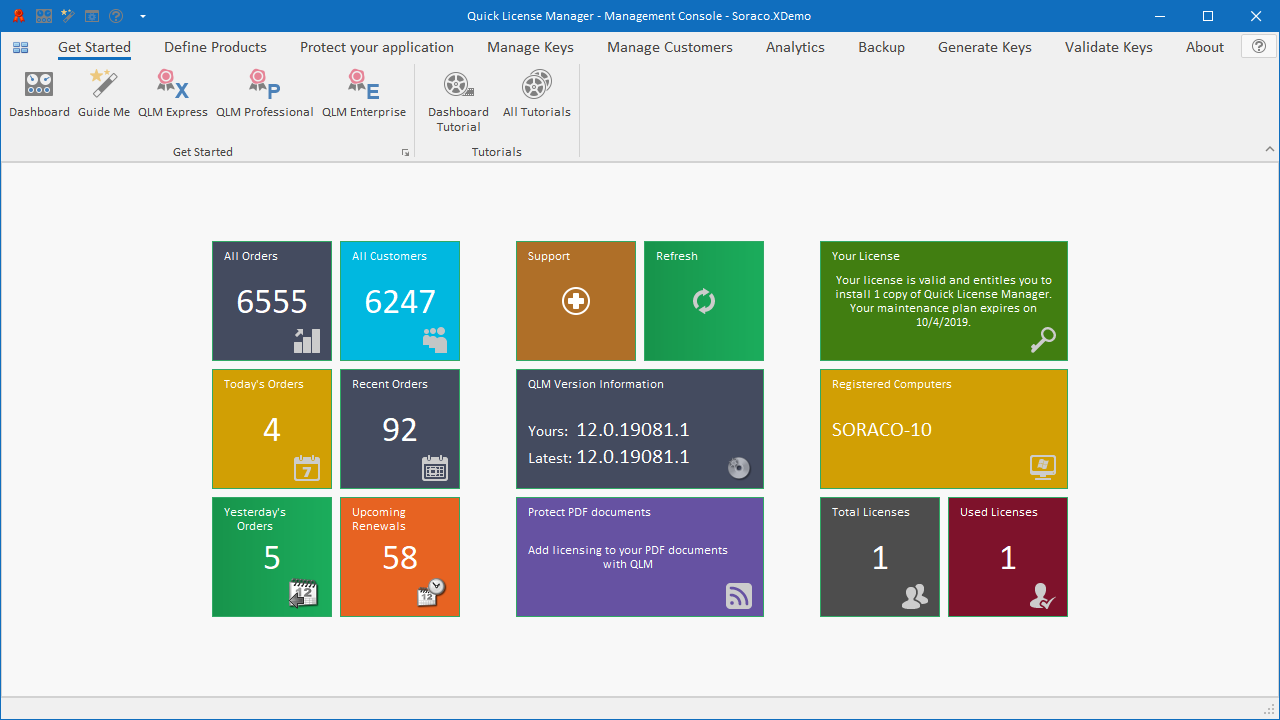Click the calendar icon in Yesterday's Orders

point(303,595)
